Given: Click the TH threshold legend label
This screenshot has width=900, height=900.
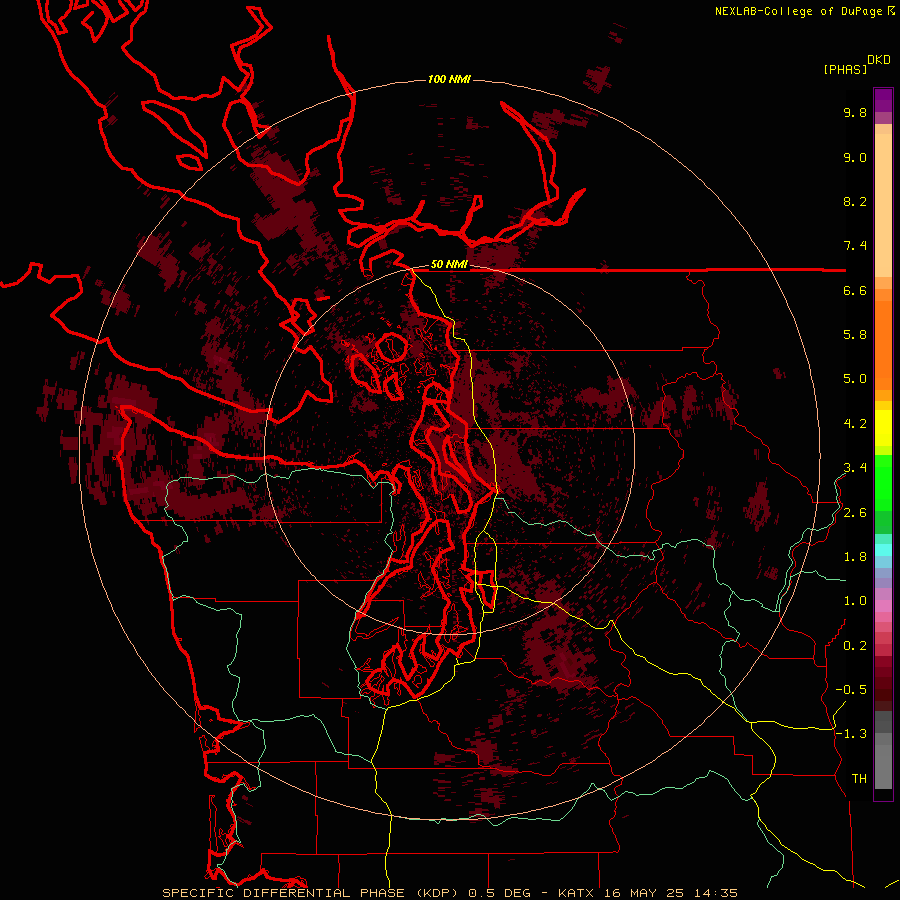Looking at the screenshot, I should pos(859,779).
